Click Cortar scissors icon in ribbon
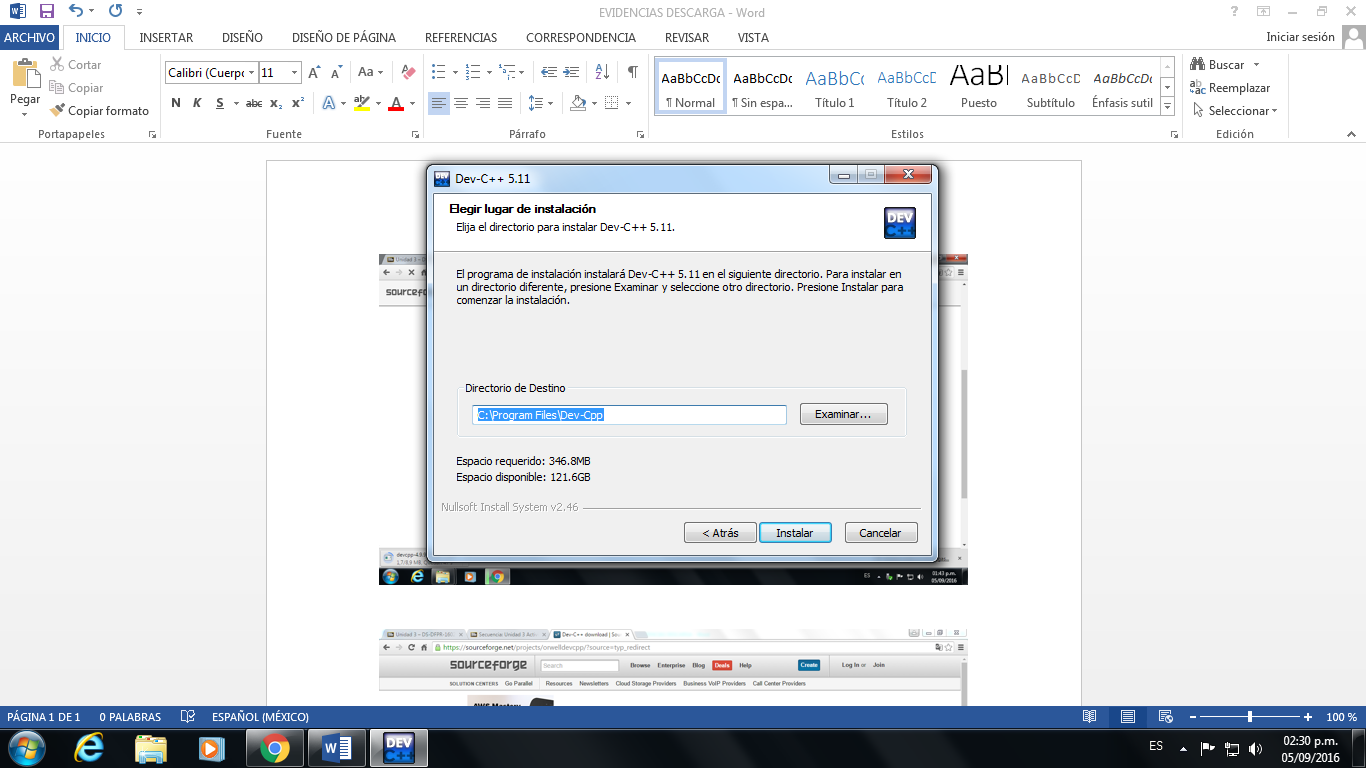 (x=57, y=65)
